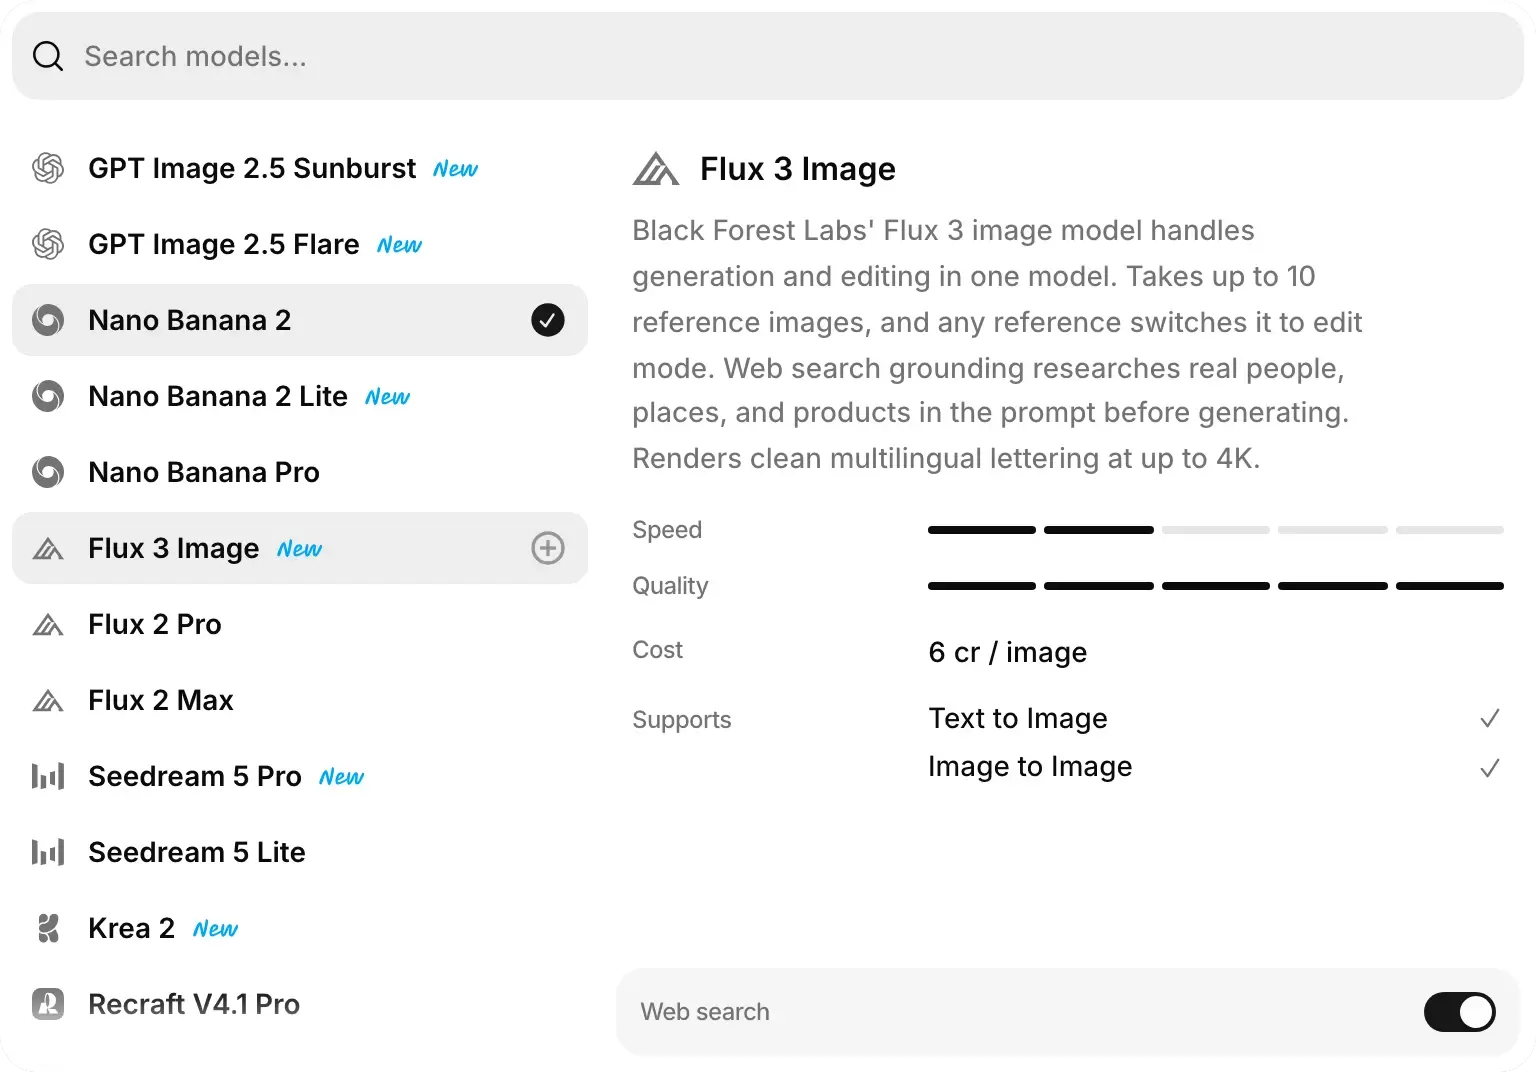Click the OpenAI icon beside GPT Image 2.5 Sunburst
Viewport: 1536px width, 1072px height.
pos(48,168)
